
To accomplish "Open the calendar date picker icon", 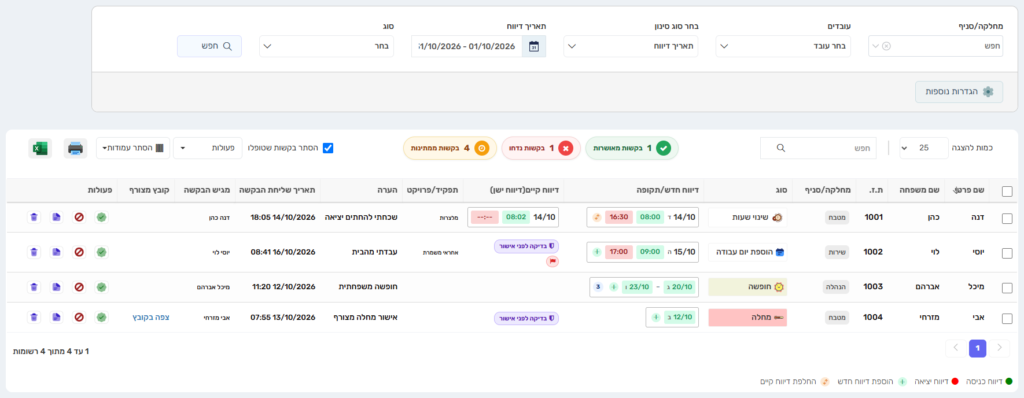I will coord(534,46).
